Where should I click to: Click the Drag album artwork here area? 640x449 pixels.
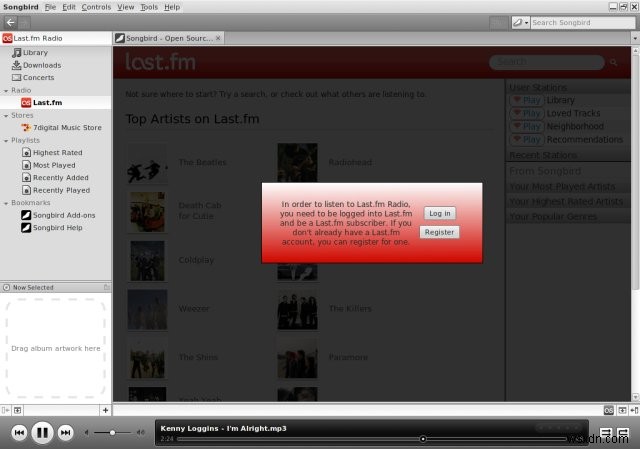click(x=56, y=348)
